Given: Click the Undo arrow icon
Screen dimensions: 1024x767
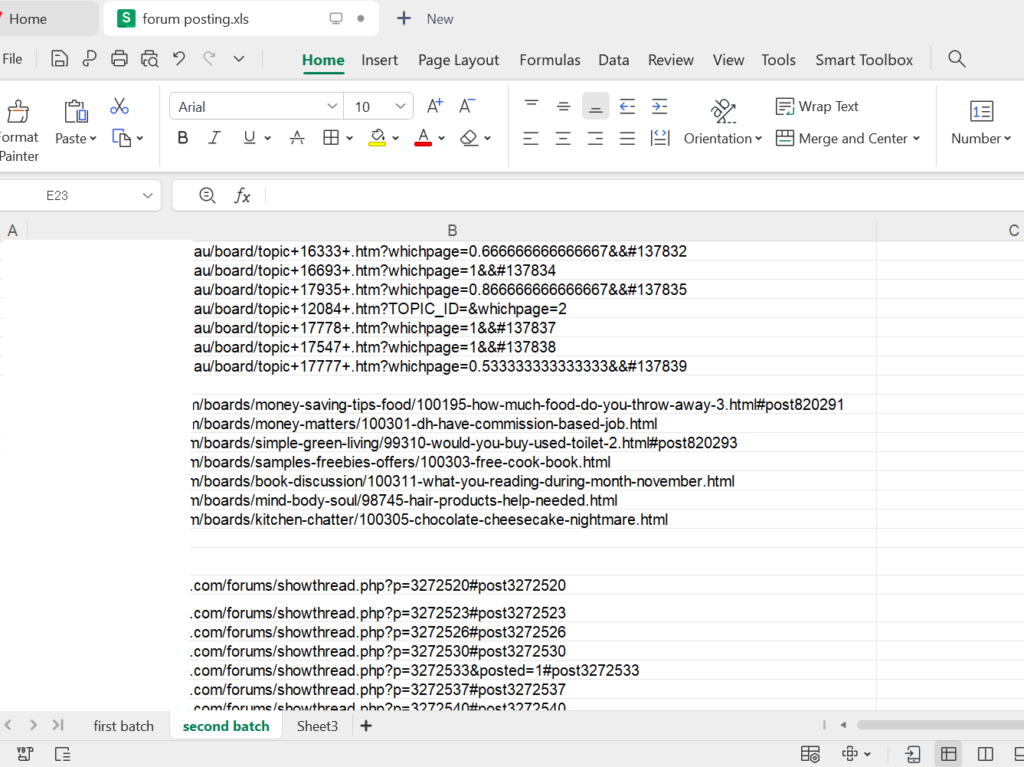Looking at the screenshot, I should (179, 59).
